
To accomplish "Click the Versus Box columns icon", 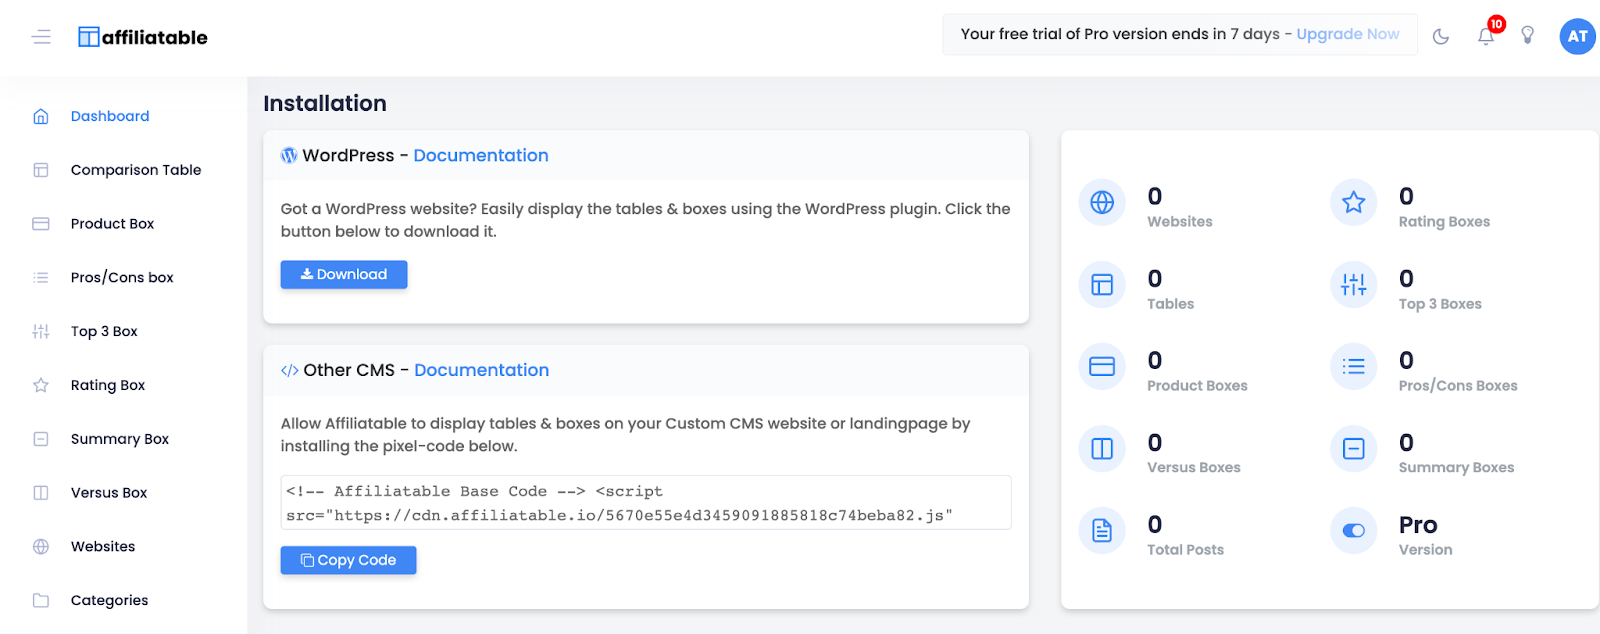I will click(x=41, y=493).
